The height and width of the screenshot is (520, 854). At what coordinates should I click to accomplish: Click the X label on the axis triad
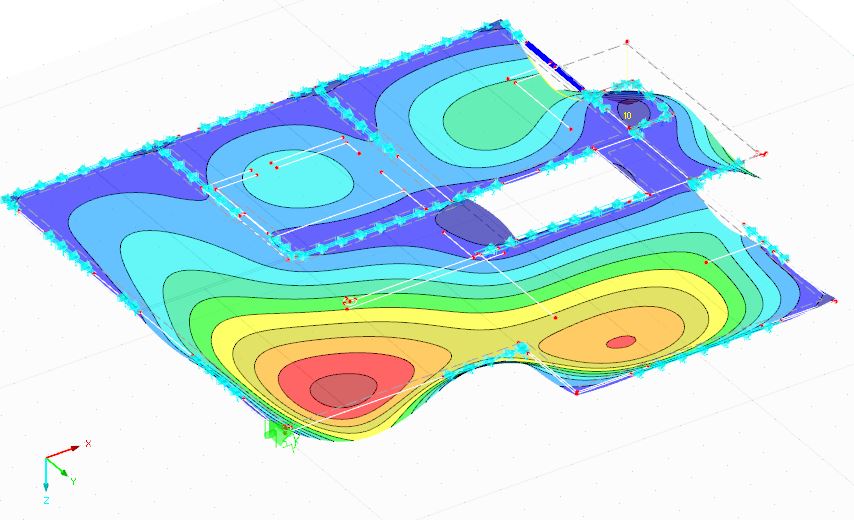pyautogui.click(x=88, y=444)
